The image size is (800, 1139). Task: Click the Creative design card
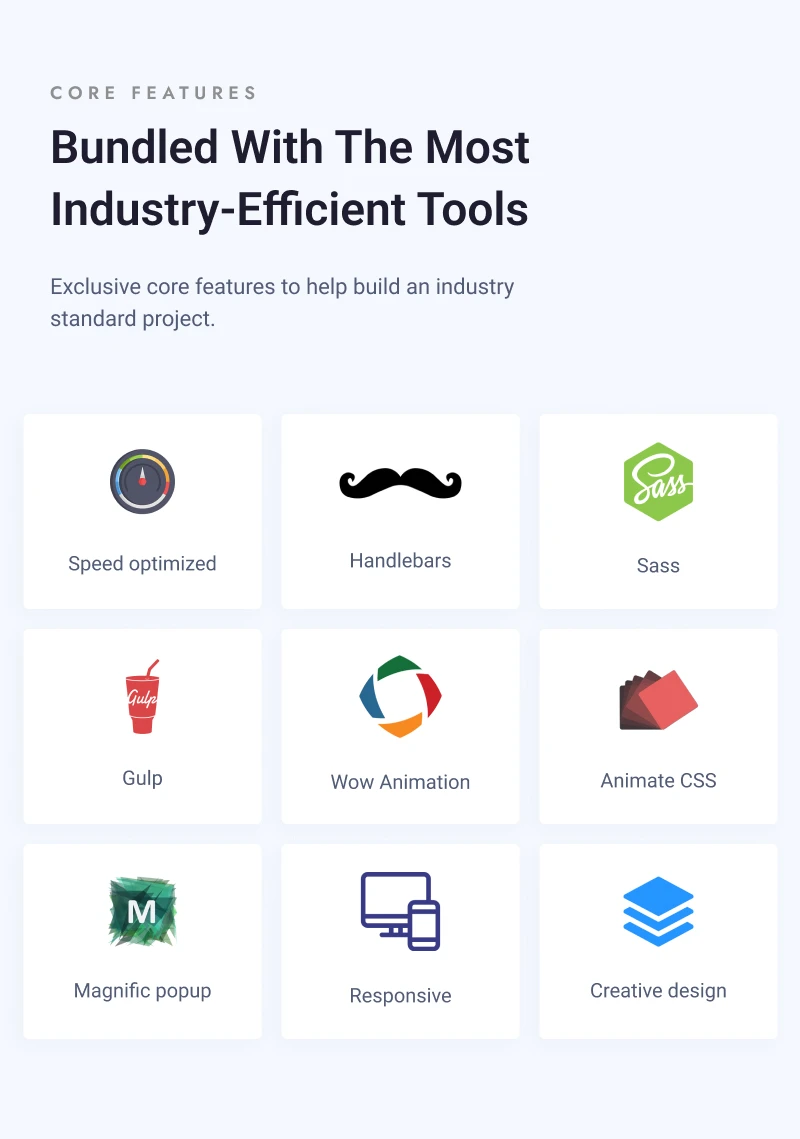click(x=658, y=941)
